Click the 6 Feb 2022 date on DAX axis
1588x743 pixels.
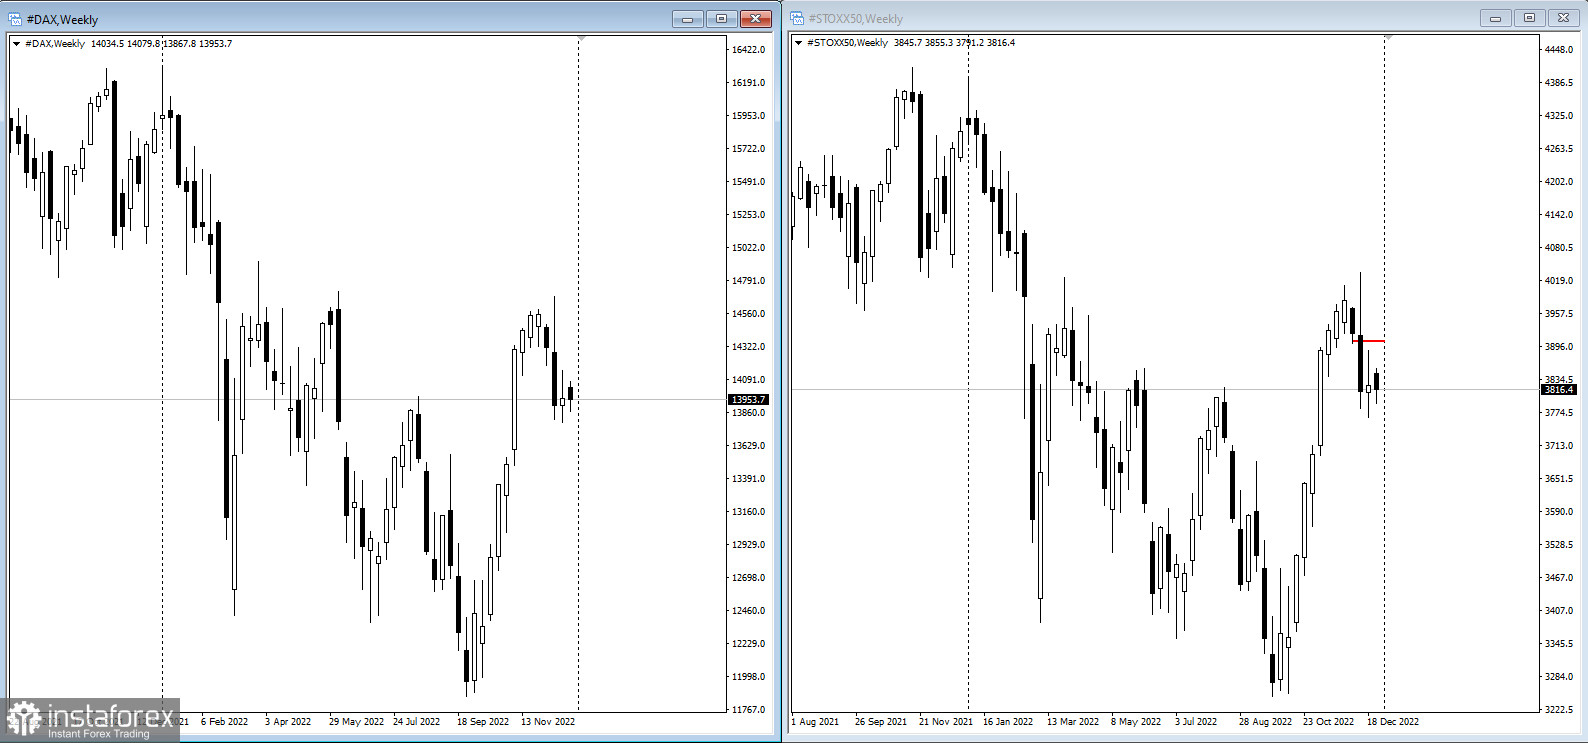click(x=224, y=722)
